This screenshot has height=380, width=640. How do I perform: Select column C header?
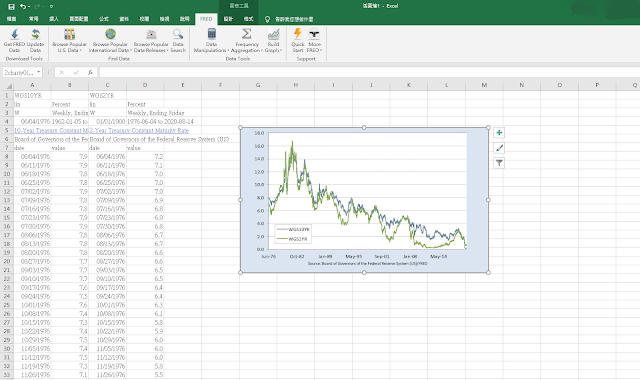[107, 85]
